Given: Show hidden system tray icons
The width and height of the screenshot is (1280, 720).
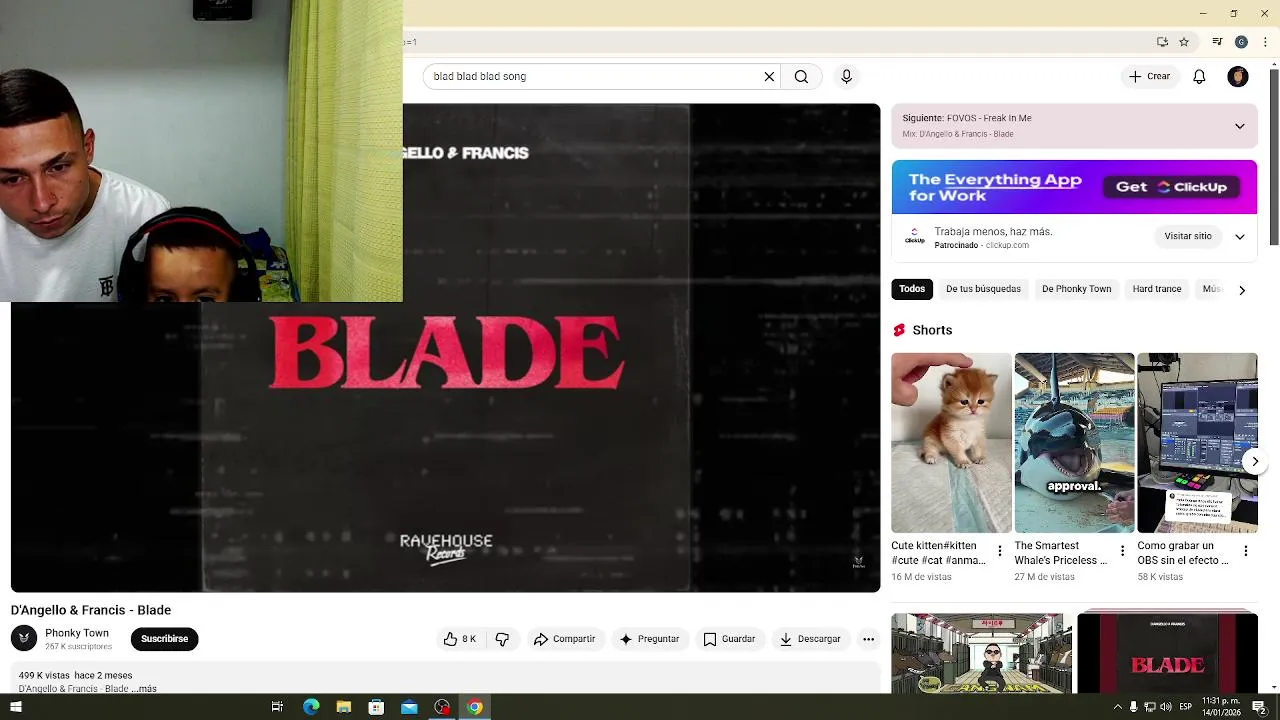Looking at the screenshot, I should (1118, 707).
